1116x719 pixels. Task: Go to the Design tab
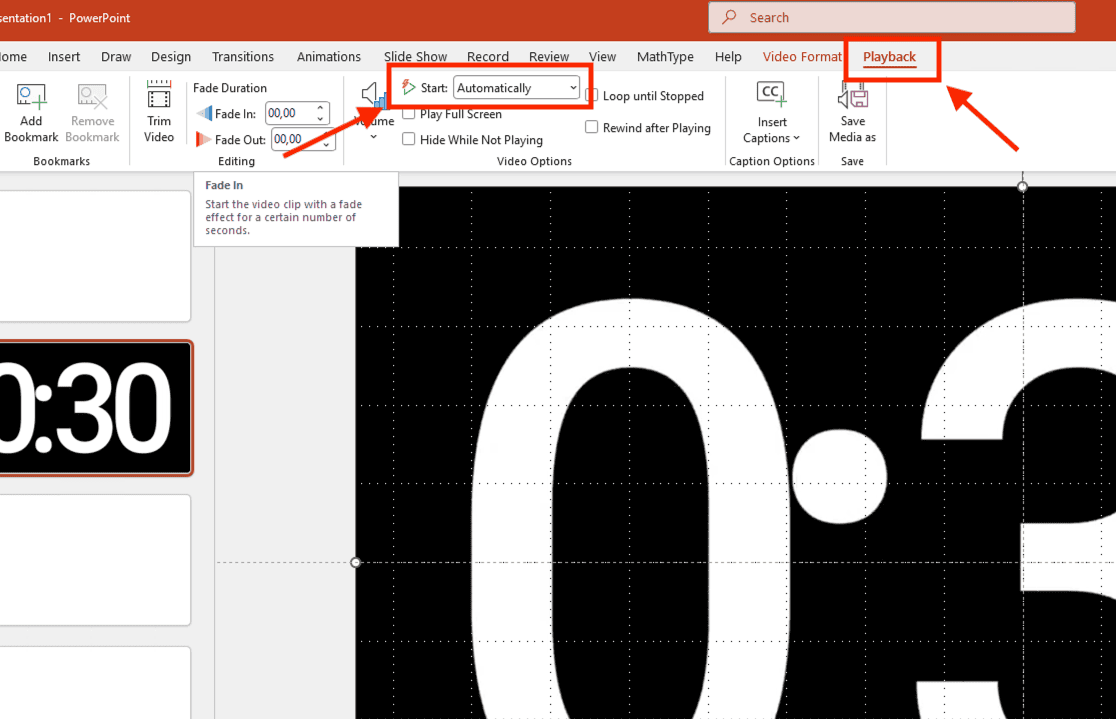click(171, 57)
